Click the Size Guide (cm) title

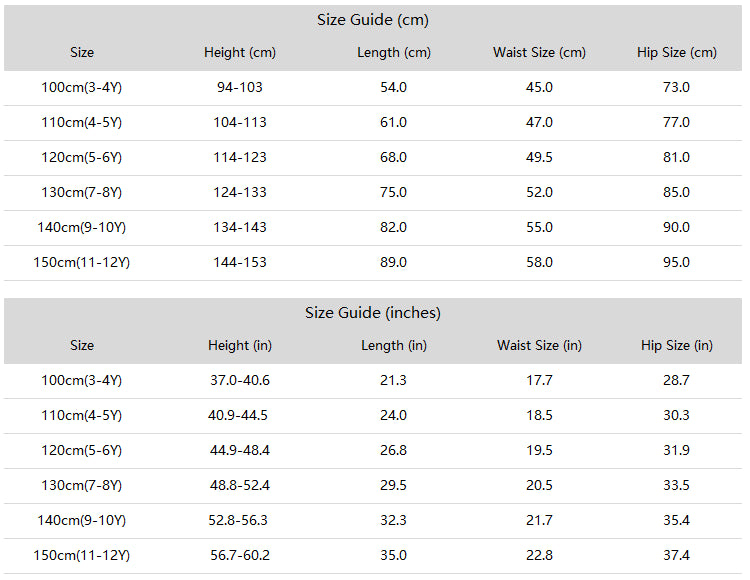373,20
